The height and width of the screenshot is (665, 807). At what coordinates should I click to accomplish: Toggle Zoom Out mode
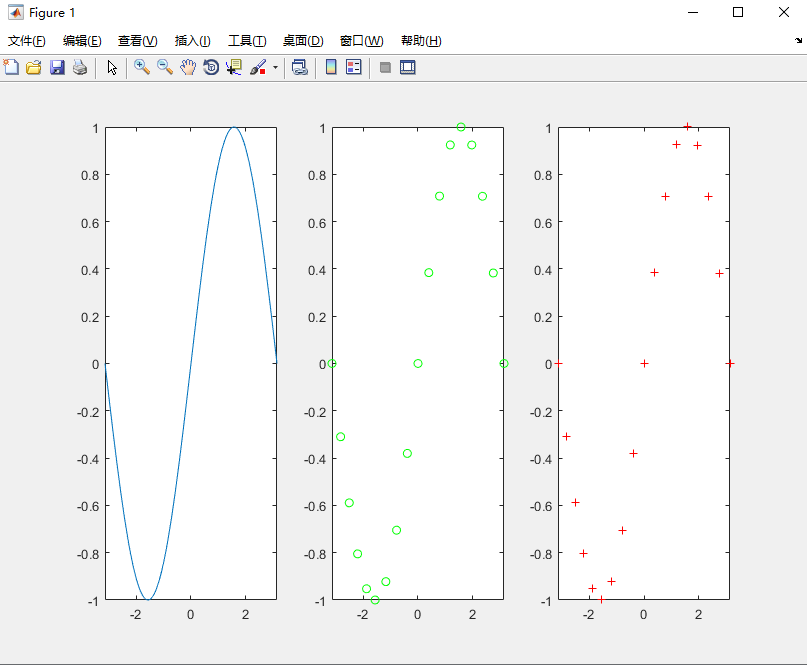click(x=163, y=67)
